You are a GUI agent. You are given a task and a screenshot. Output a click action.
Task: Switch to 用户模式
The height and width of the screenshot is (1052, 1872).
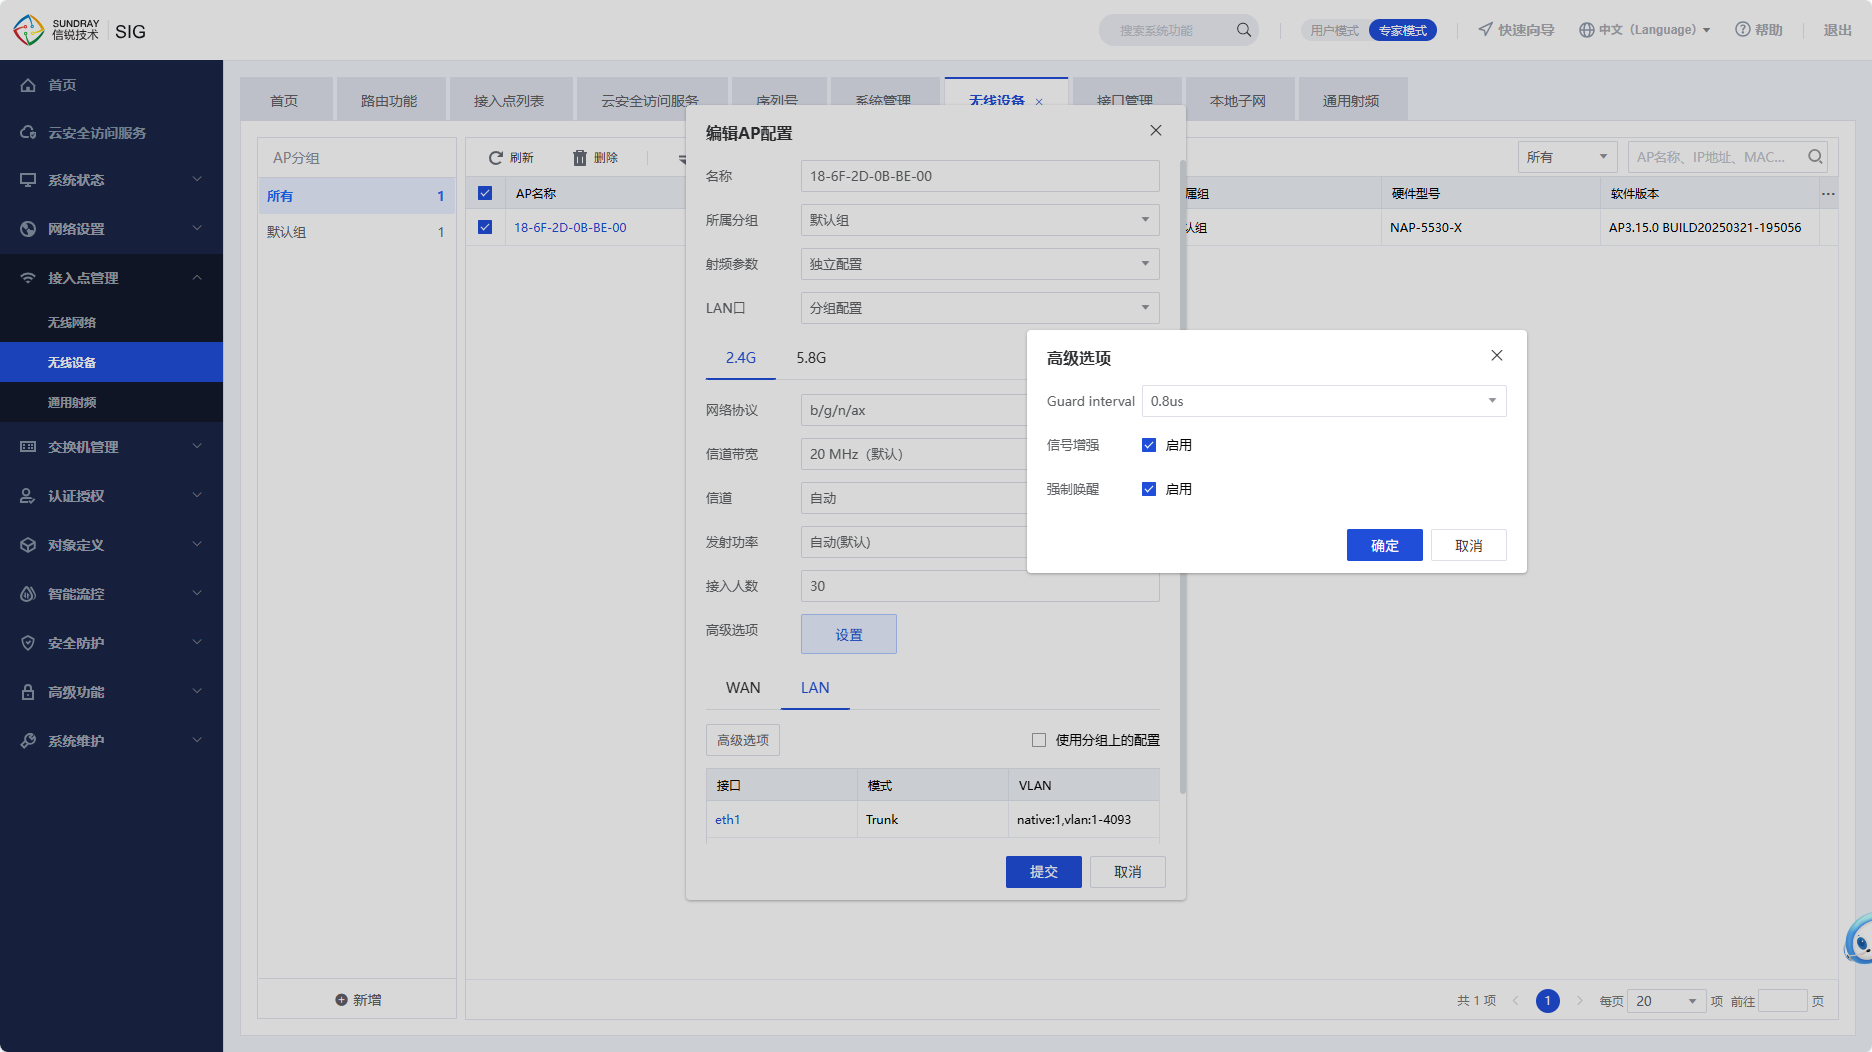(x=1334, y=30)
